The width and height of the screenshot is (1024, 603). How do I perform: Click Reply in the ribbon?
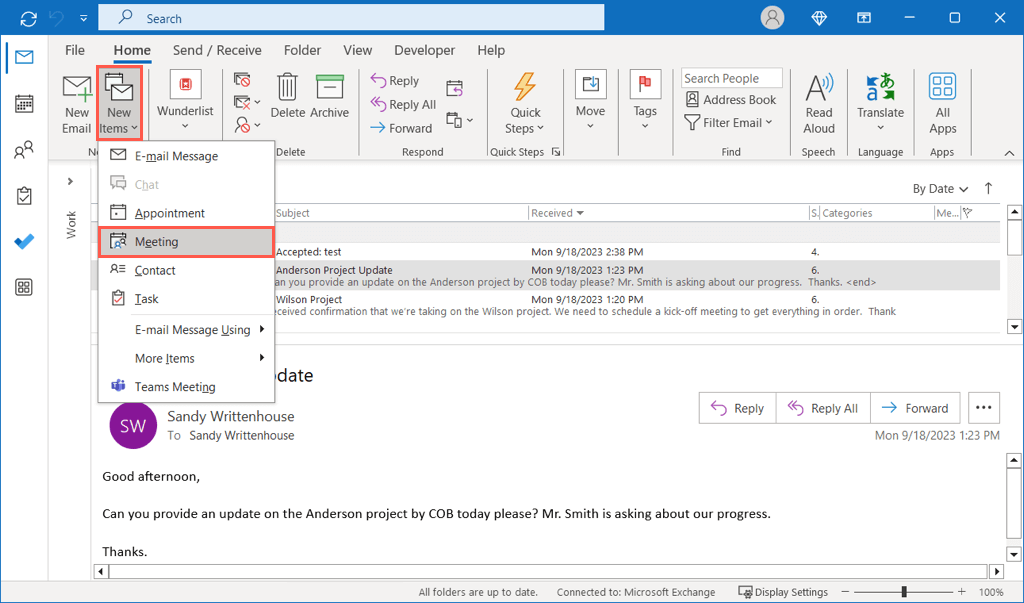point(395,80)
